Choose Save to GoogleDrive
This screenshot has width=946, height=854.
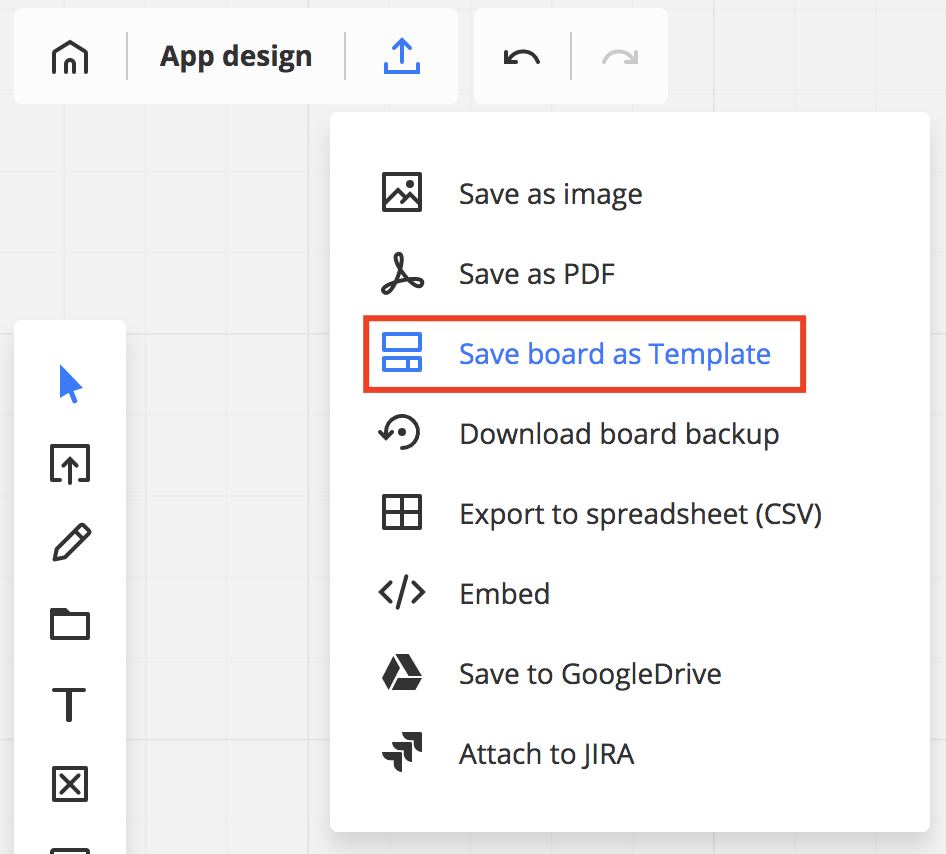(x=590, y=674)
